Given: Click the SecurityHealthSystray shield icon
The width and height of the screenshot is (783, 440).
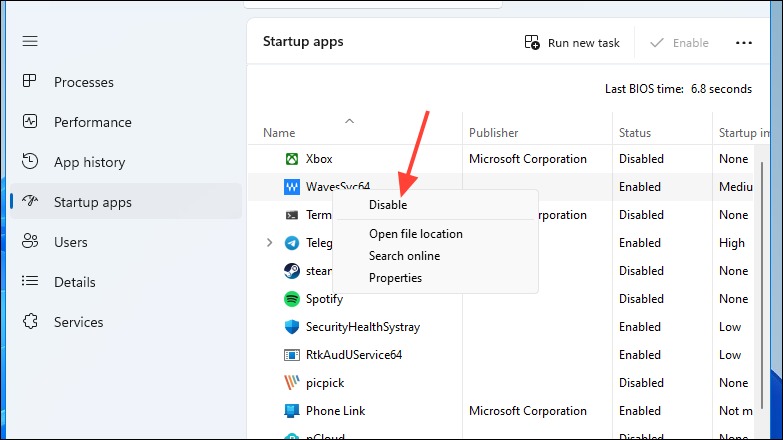Looking at the screenshot, I should click(292, 327).
